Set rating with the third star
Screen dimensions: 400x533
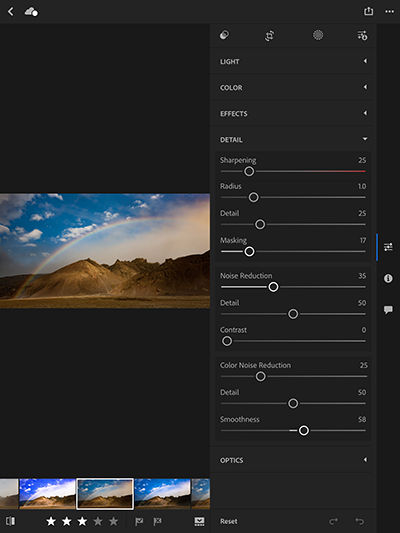tap(82, 521)
